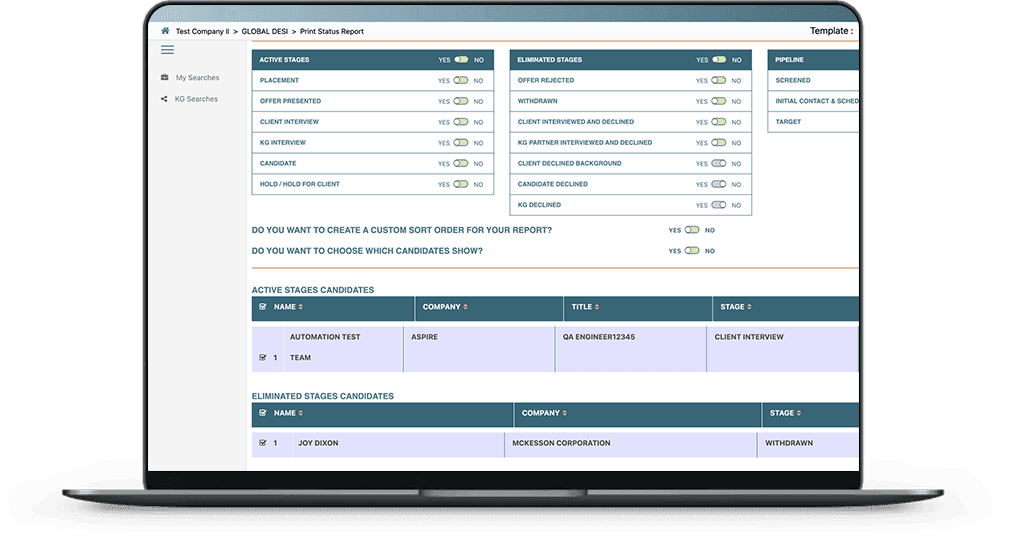Open My Searches in the sidebar
The height and width of the screenshot is (538, 1015).
coord(197,78)
